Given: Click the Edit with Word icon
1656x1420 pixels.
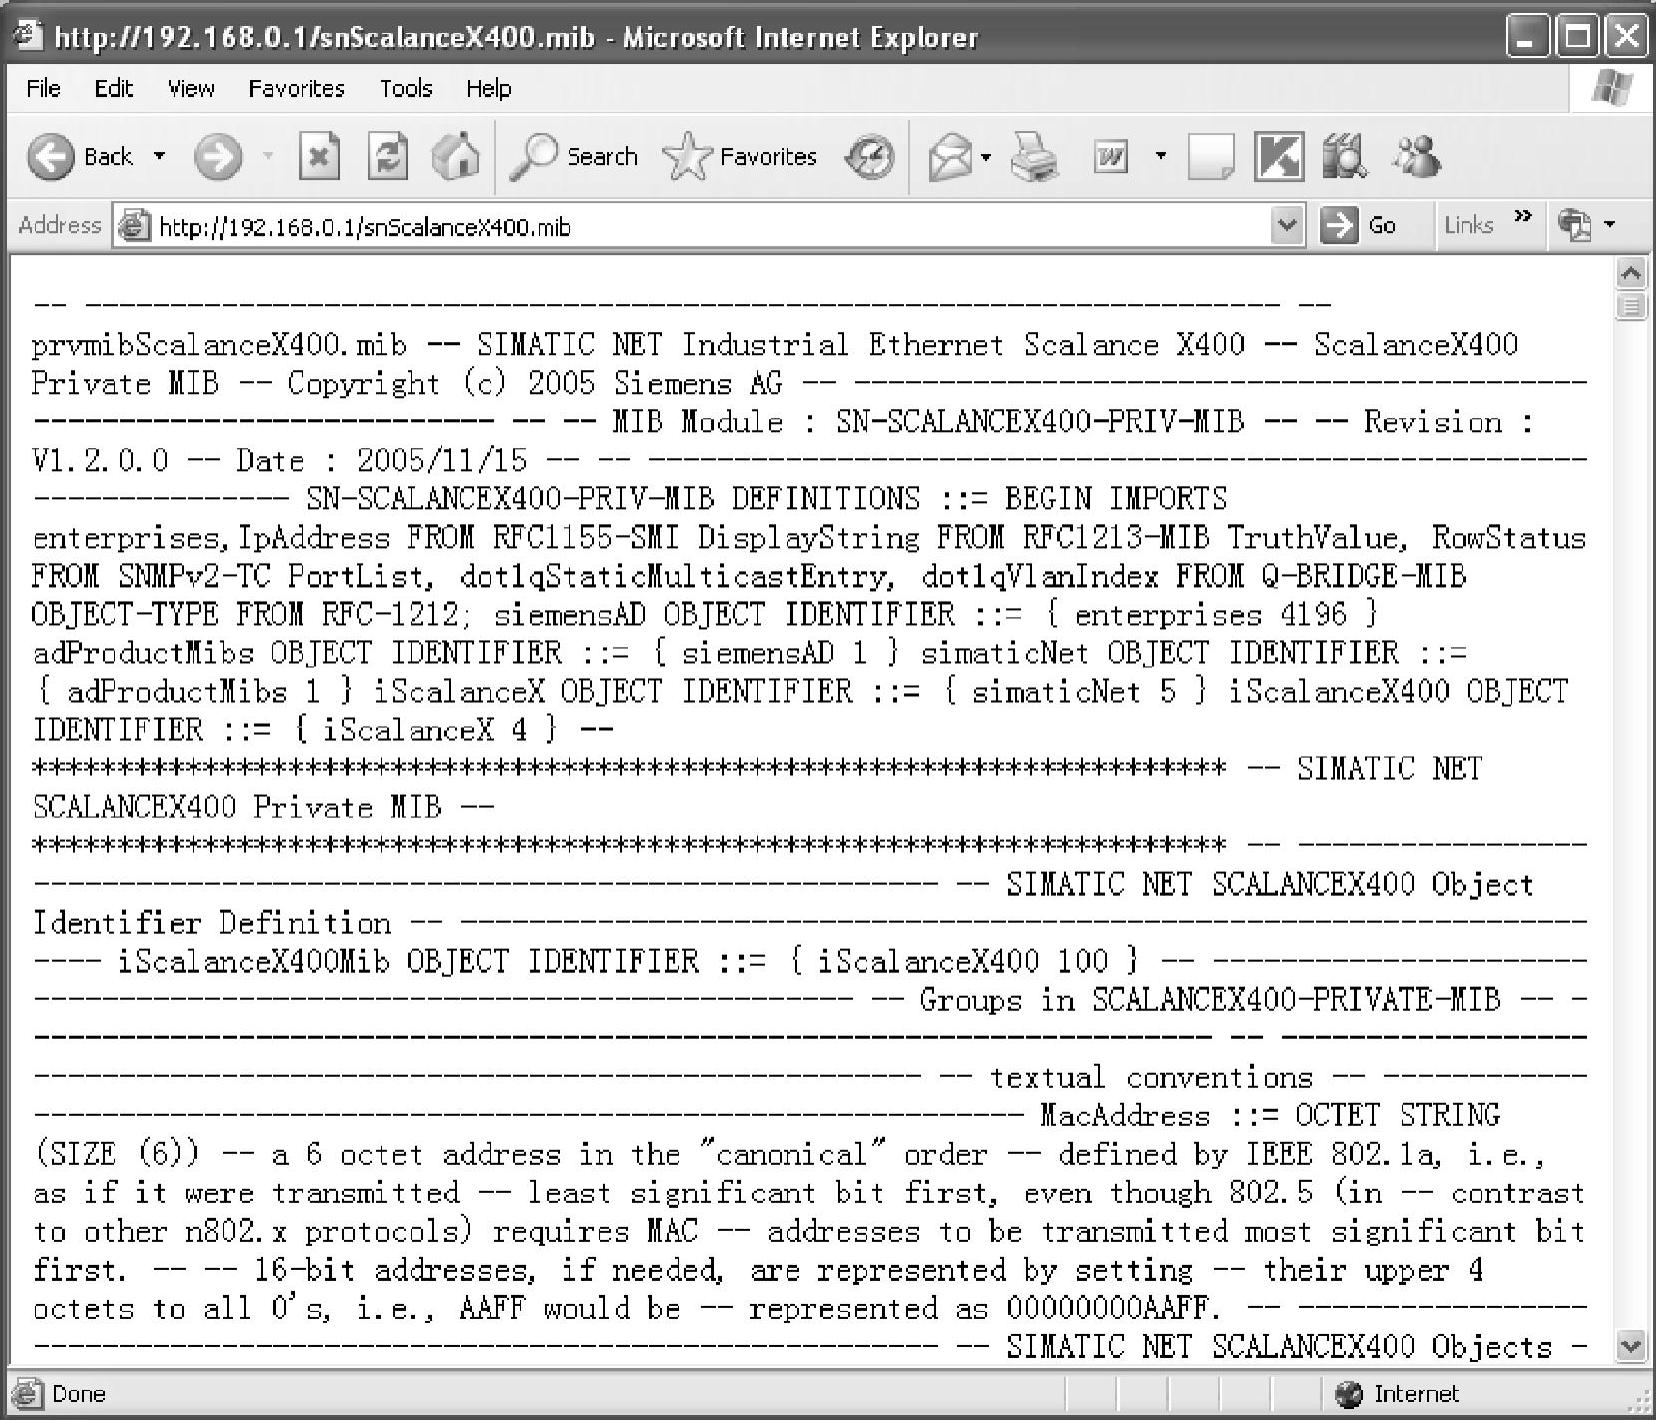Looking at the screenshot, I should [x=1111, y=157].
